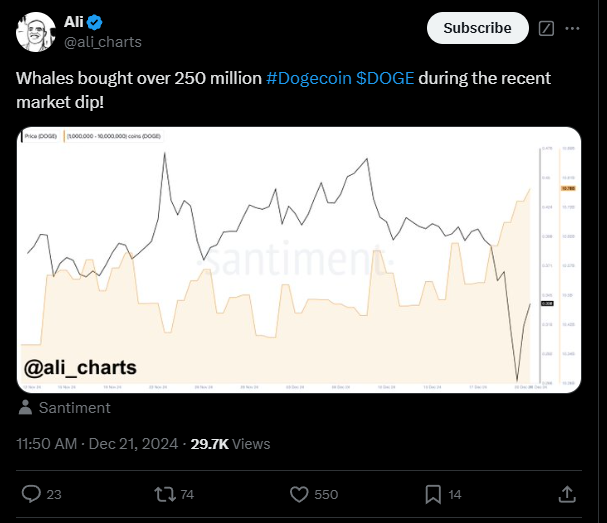Click the blue verified badge
The height and width of the screenshot is (523, 607).
(x=94, y=22)
